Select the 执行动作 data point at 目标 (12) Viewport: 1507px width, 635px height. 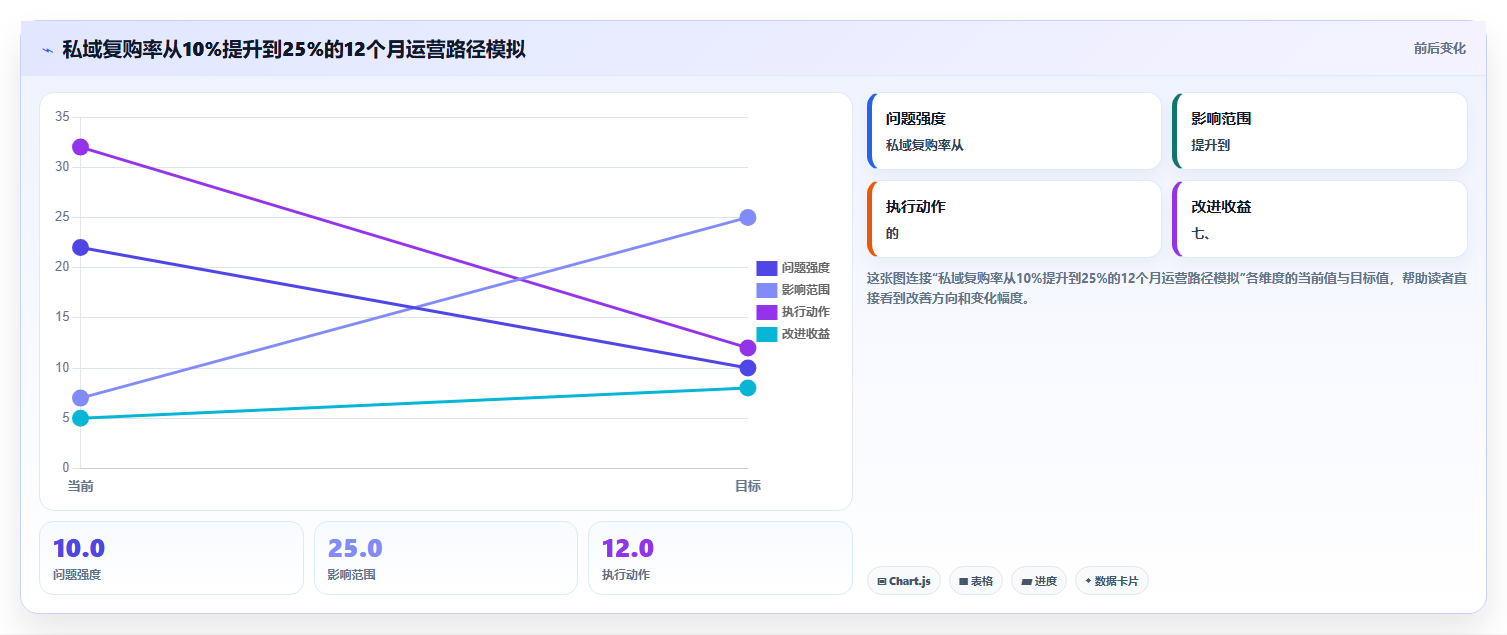[748, 348]
